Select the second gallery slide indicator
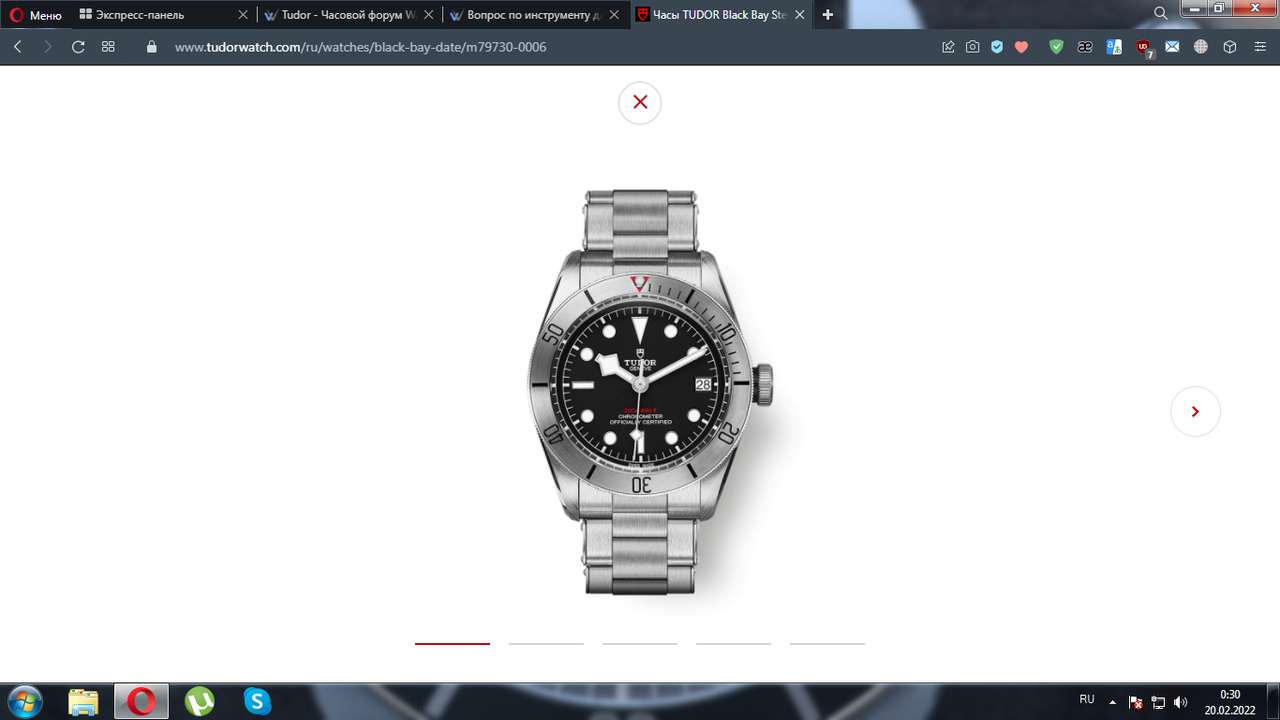This screenshot has height=720, width=1280. (x=546, y=643)
